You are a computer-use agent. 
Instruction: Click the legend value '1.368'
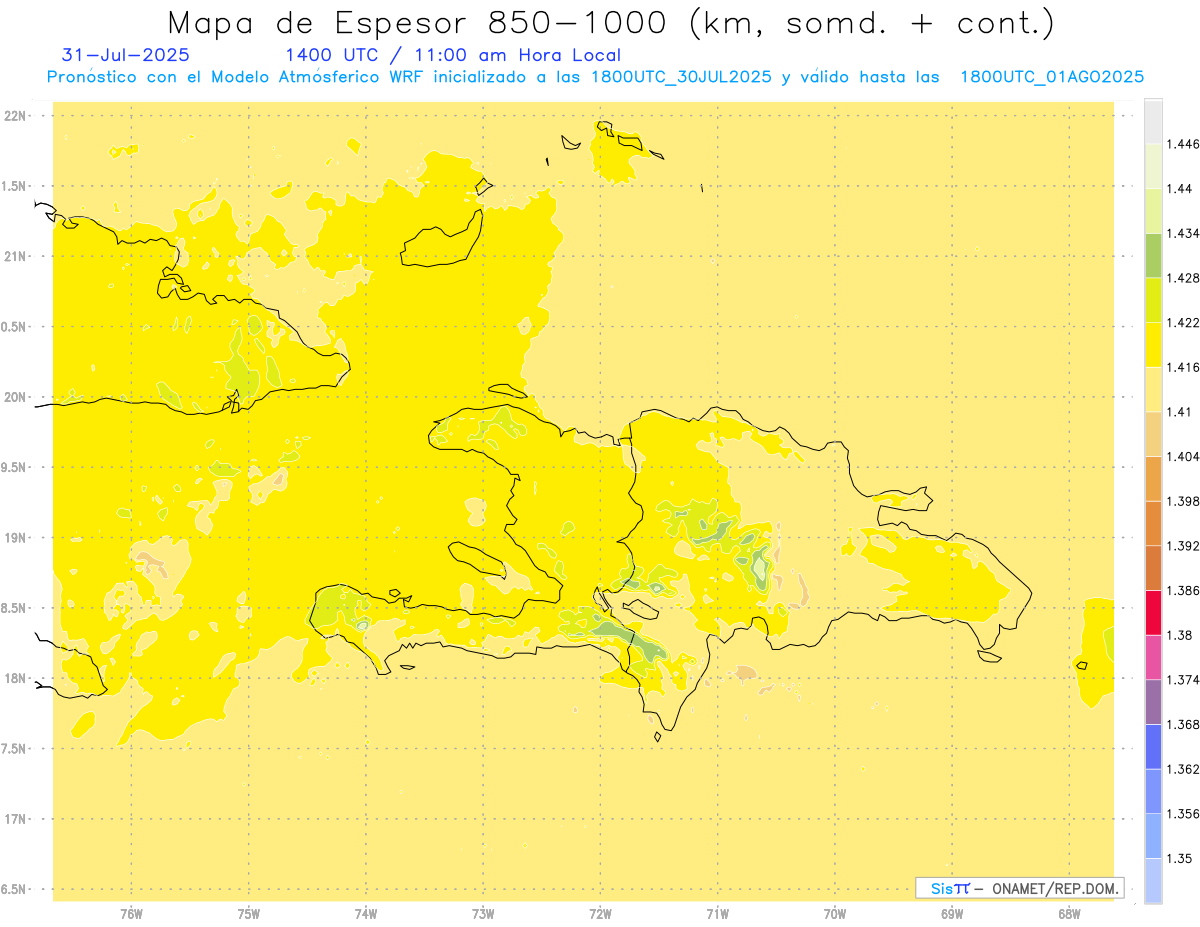[1184, 724]
